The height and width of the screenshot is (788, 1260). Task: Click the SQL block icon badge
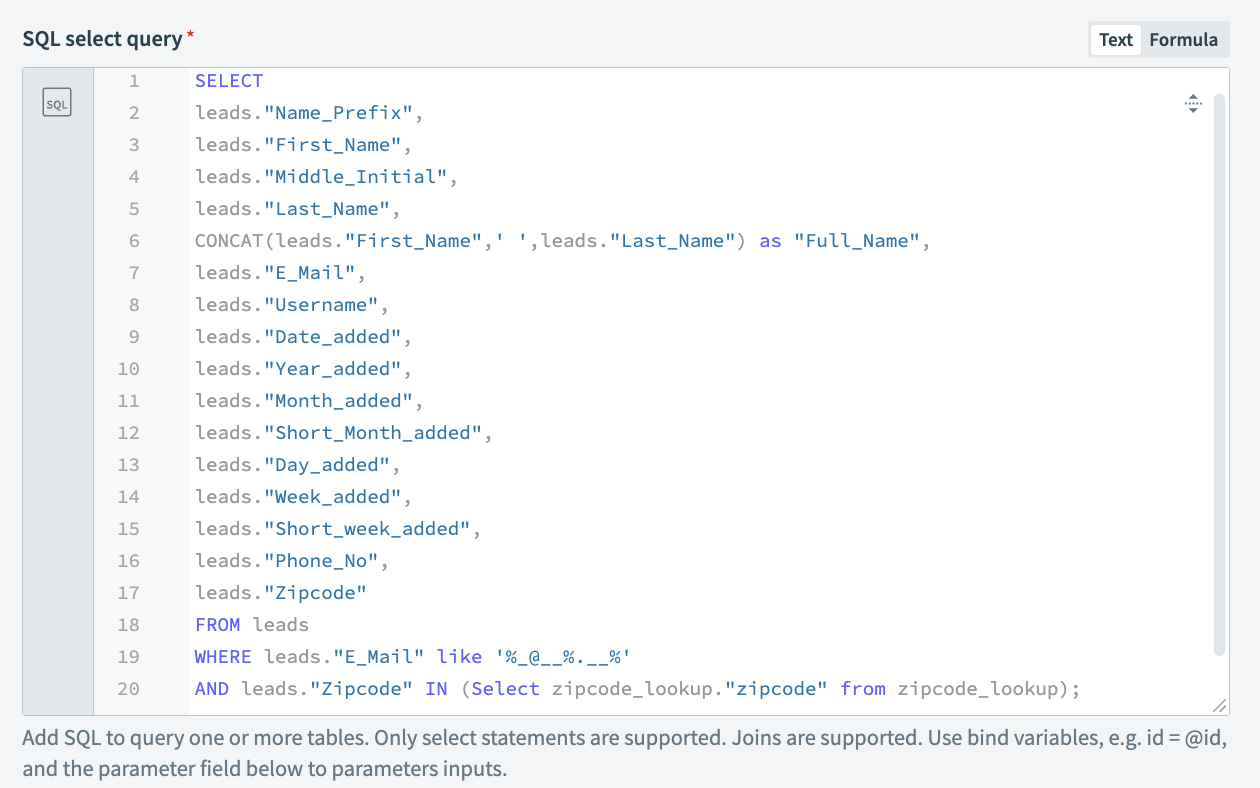click(57, 101)
